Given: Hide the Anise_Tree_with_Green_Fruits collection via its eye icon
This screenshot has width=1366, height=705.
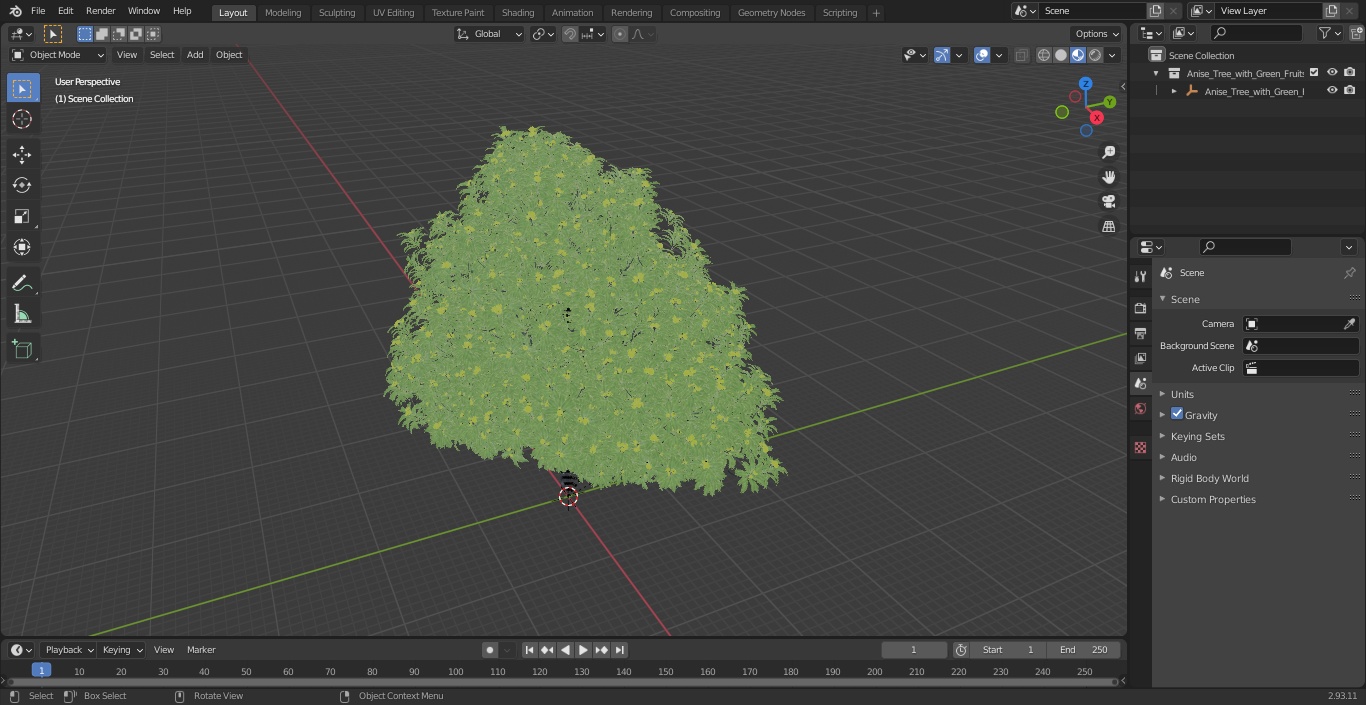Looking at the screenshot, I should point(1332,73).
